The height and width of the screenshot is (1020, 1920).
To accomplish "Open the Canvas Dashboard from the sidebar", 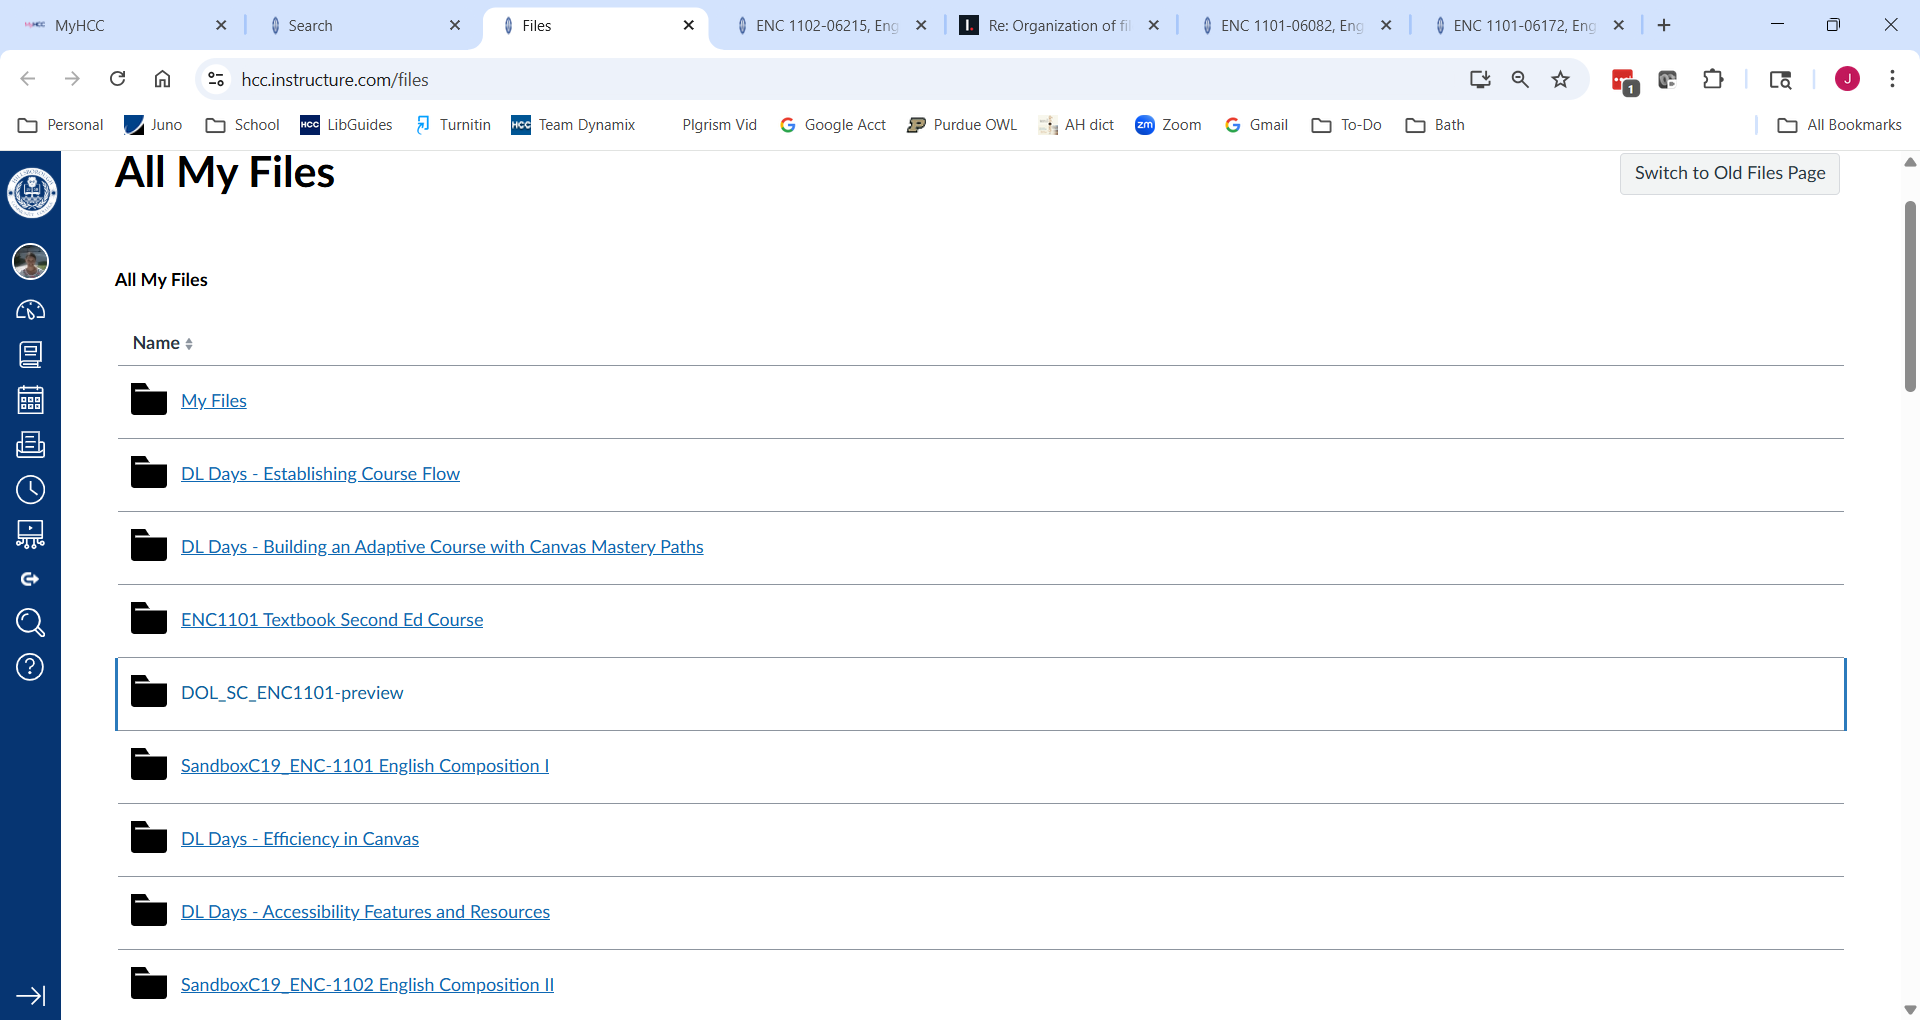I will click(x=31, y=310).
